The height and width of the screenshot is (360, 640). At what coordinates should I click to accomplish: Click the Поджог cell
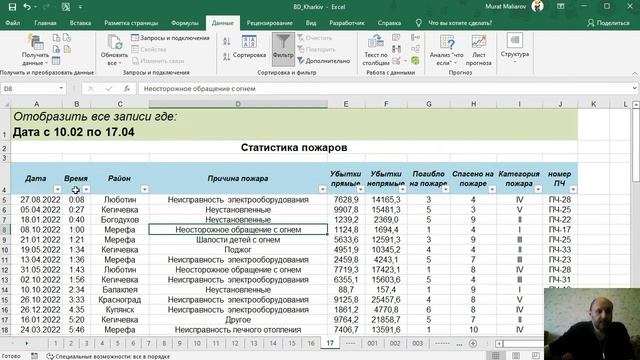coord(238,249)
